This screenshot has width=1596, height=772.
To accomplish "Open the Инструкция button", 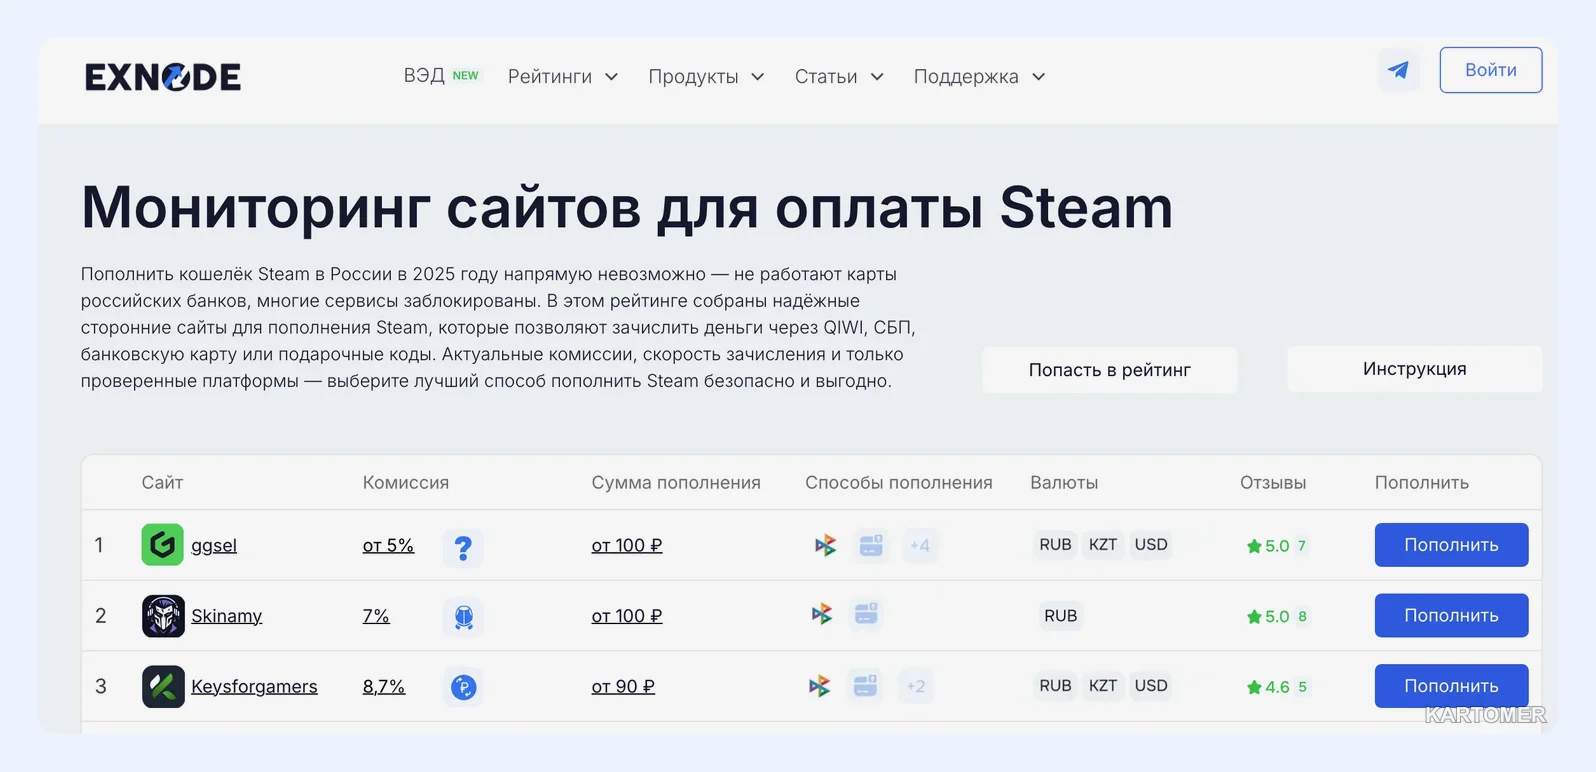I will pos(1415,369).
